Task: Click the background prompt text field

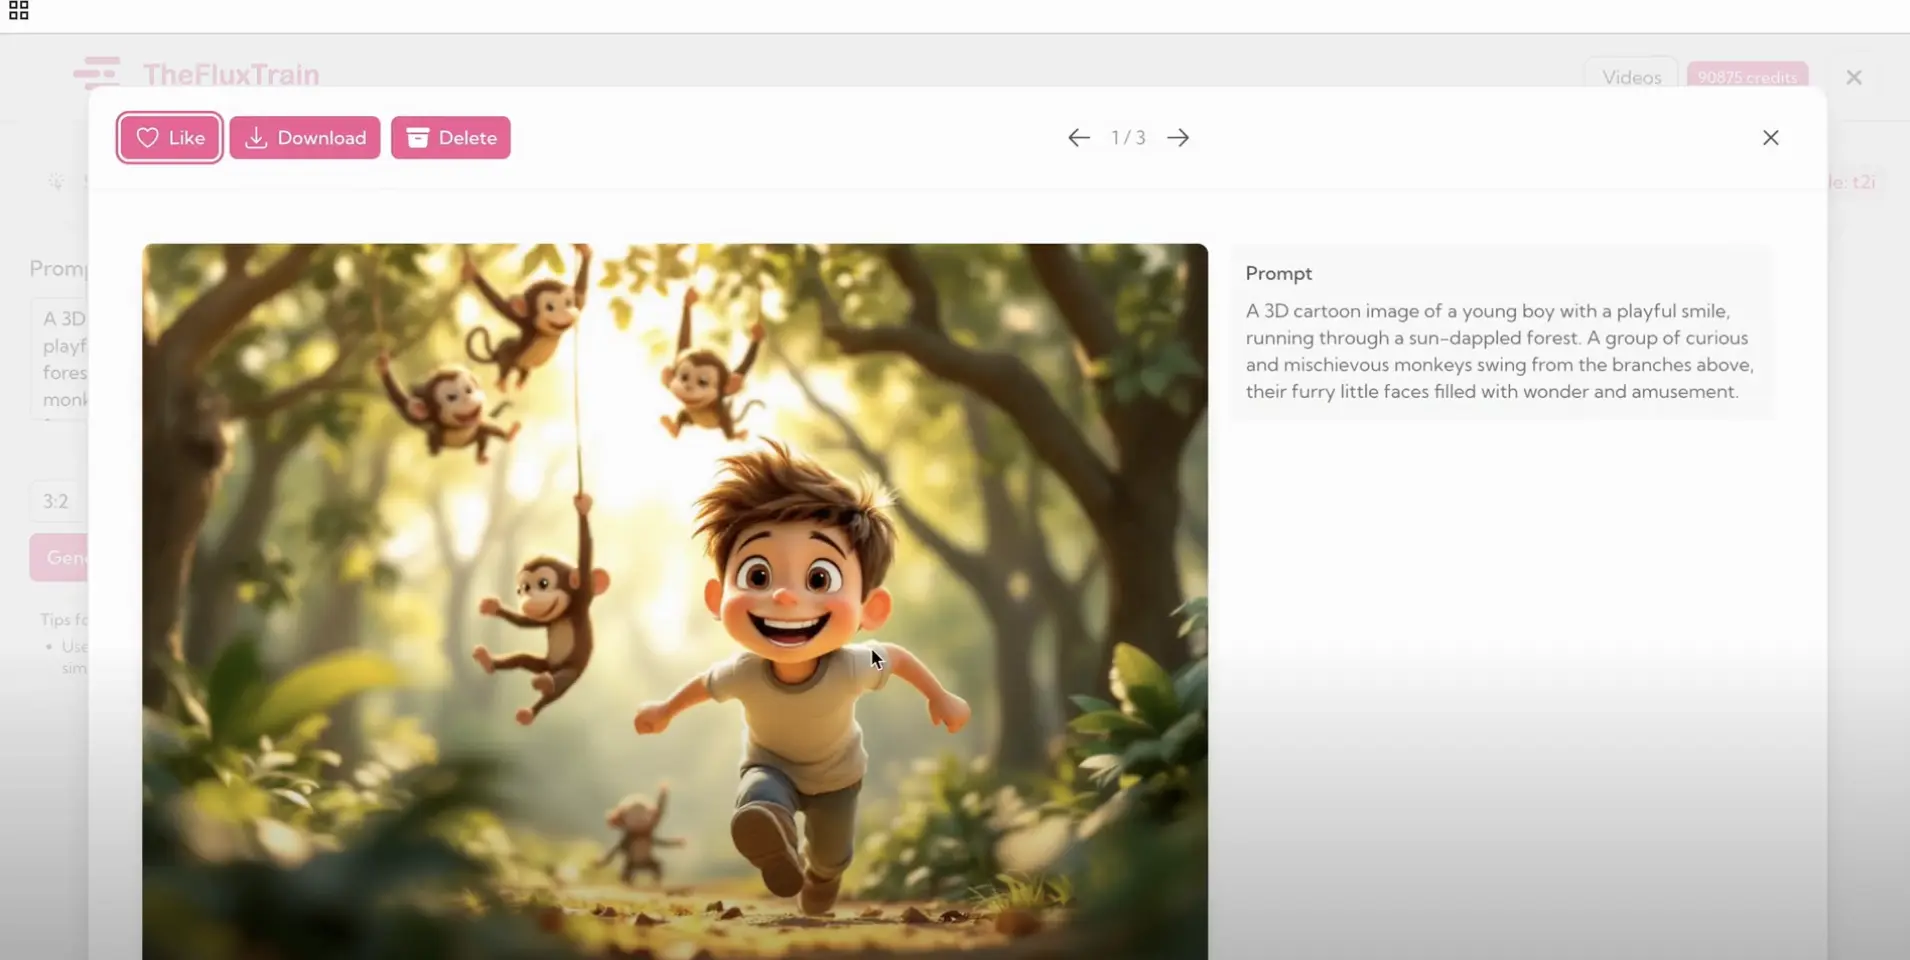Action: pyautogui.click(x=60, y=359)
